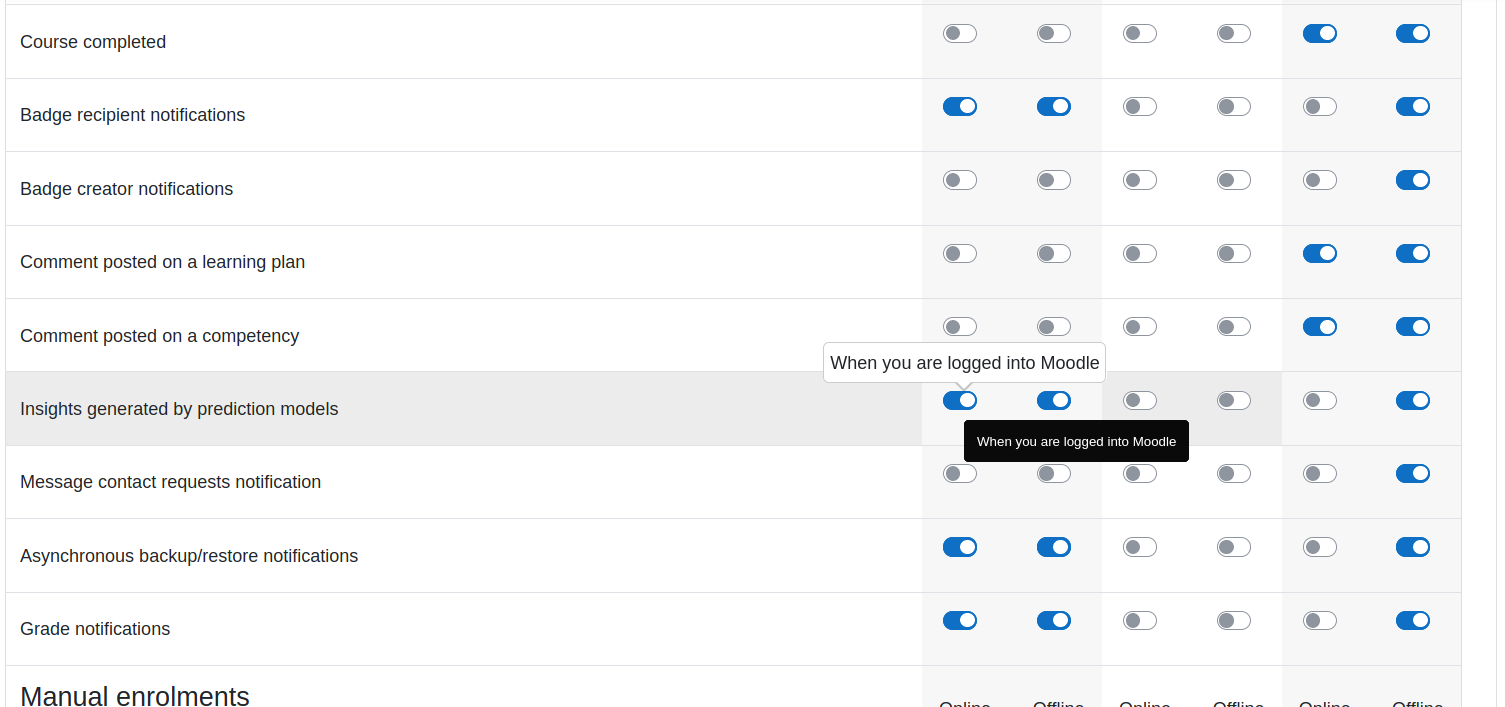Turn off first Online toggle for Asynchronous backup/restore notifications

[960, 547]
